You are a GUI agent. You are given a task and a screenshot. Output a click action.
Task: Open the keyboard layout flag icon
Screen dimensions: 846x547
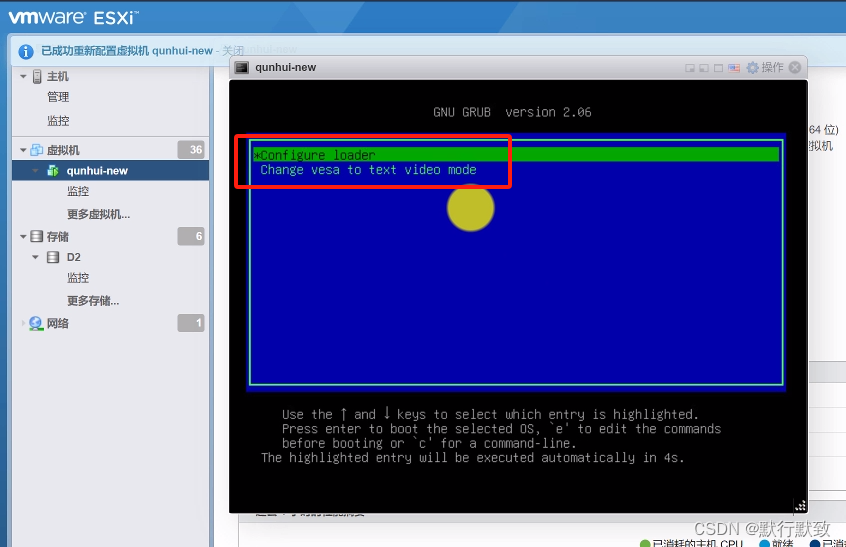pos(734,68)
